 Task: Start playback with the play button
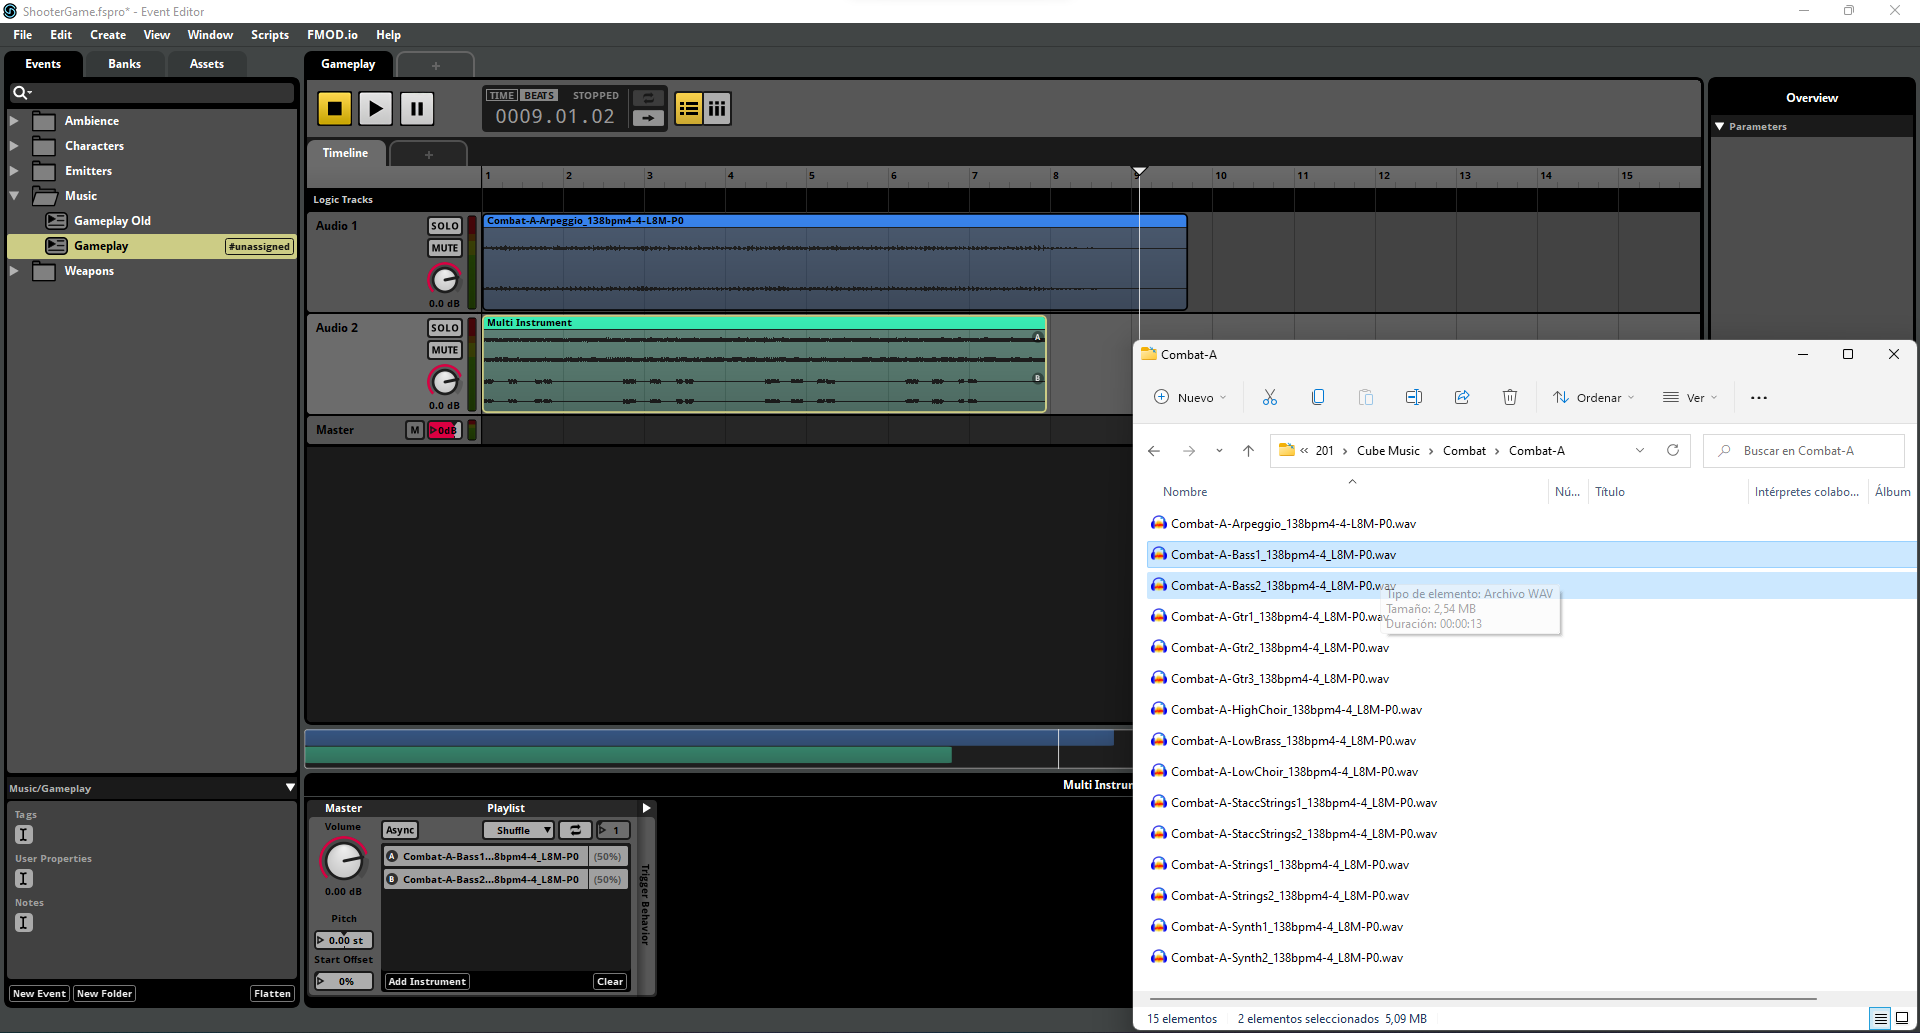coord(376,108)
